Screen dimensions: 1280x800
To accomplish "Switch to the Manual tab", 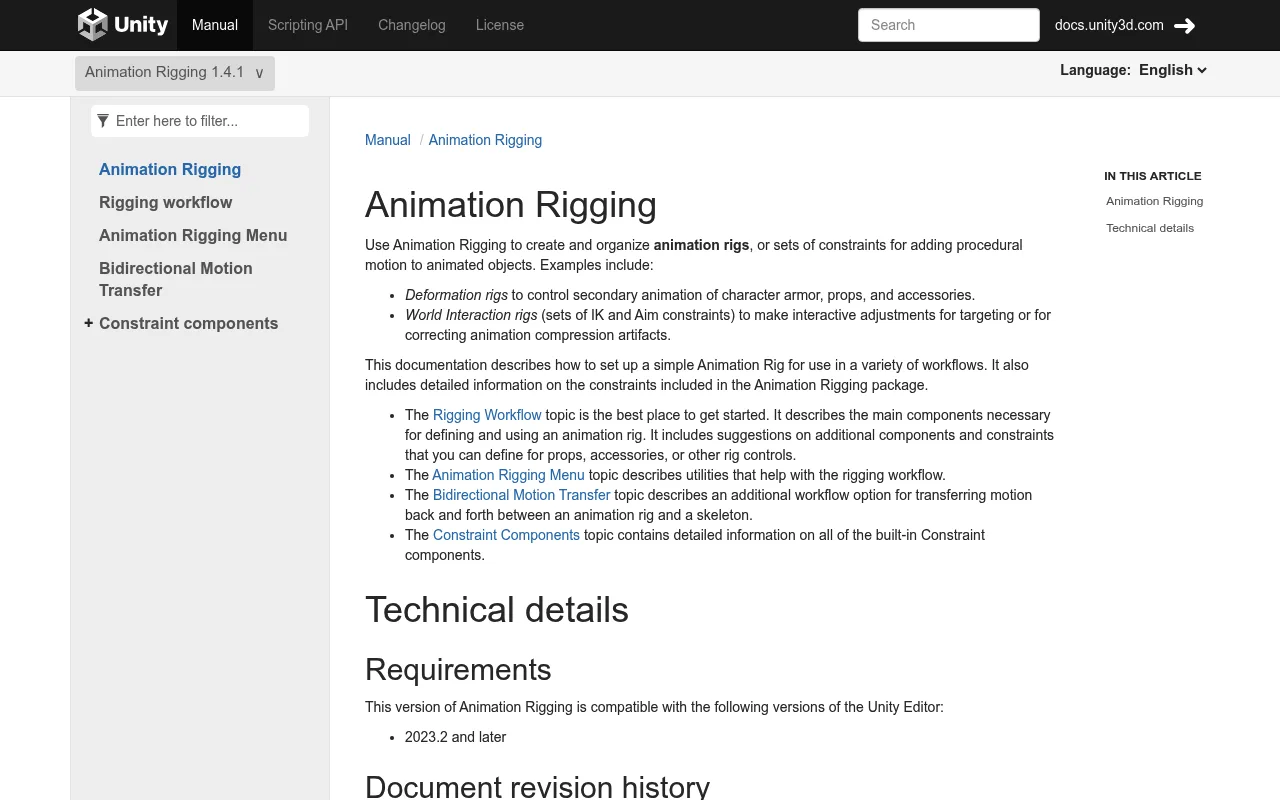I will pos(215,25).
